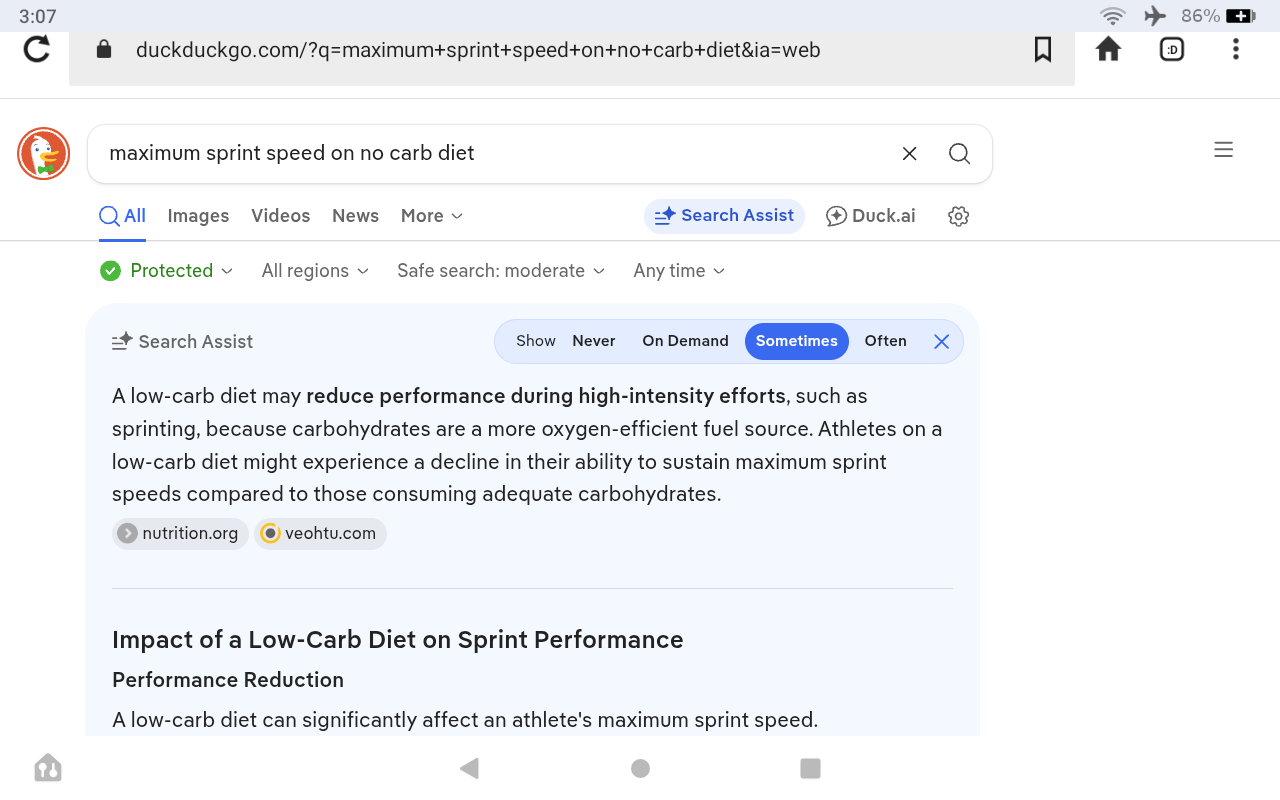Tap the lock icon in the address bar
Image resolution: width=1280 pixels, height=800 pixels.
click(x=104, y=50)
